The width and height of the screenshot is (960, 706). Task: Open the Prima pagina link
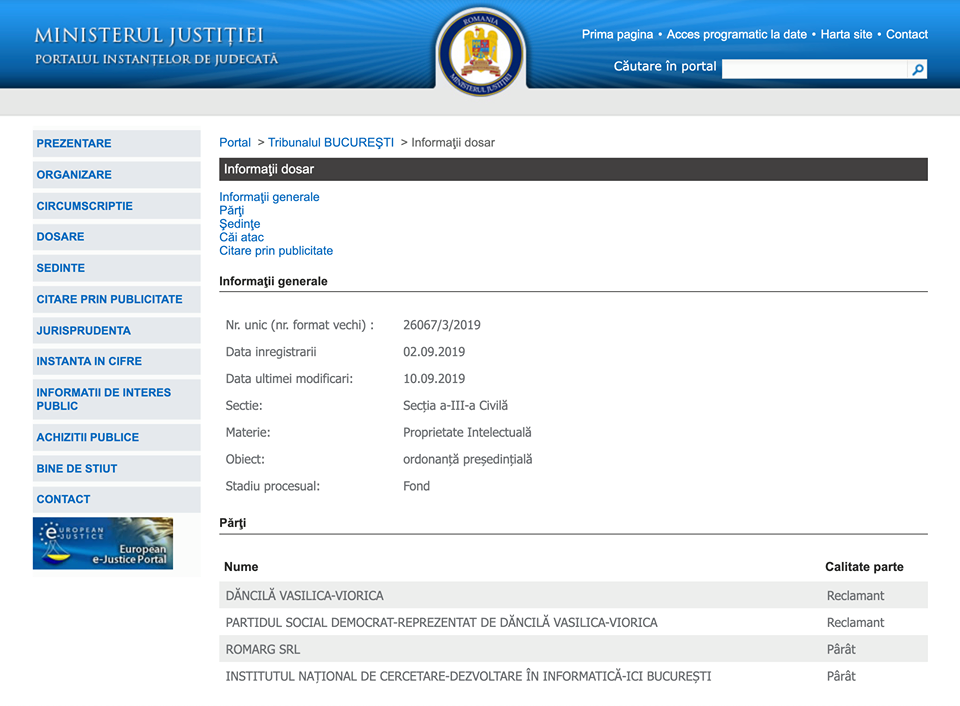coord(616,34)
